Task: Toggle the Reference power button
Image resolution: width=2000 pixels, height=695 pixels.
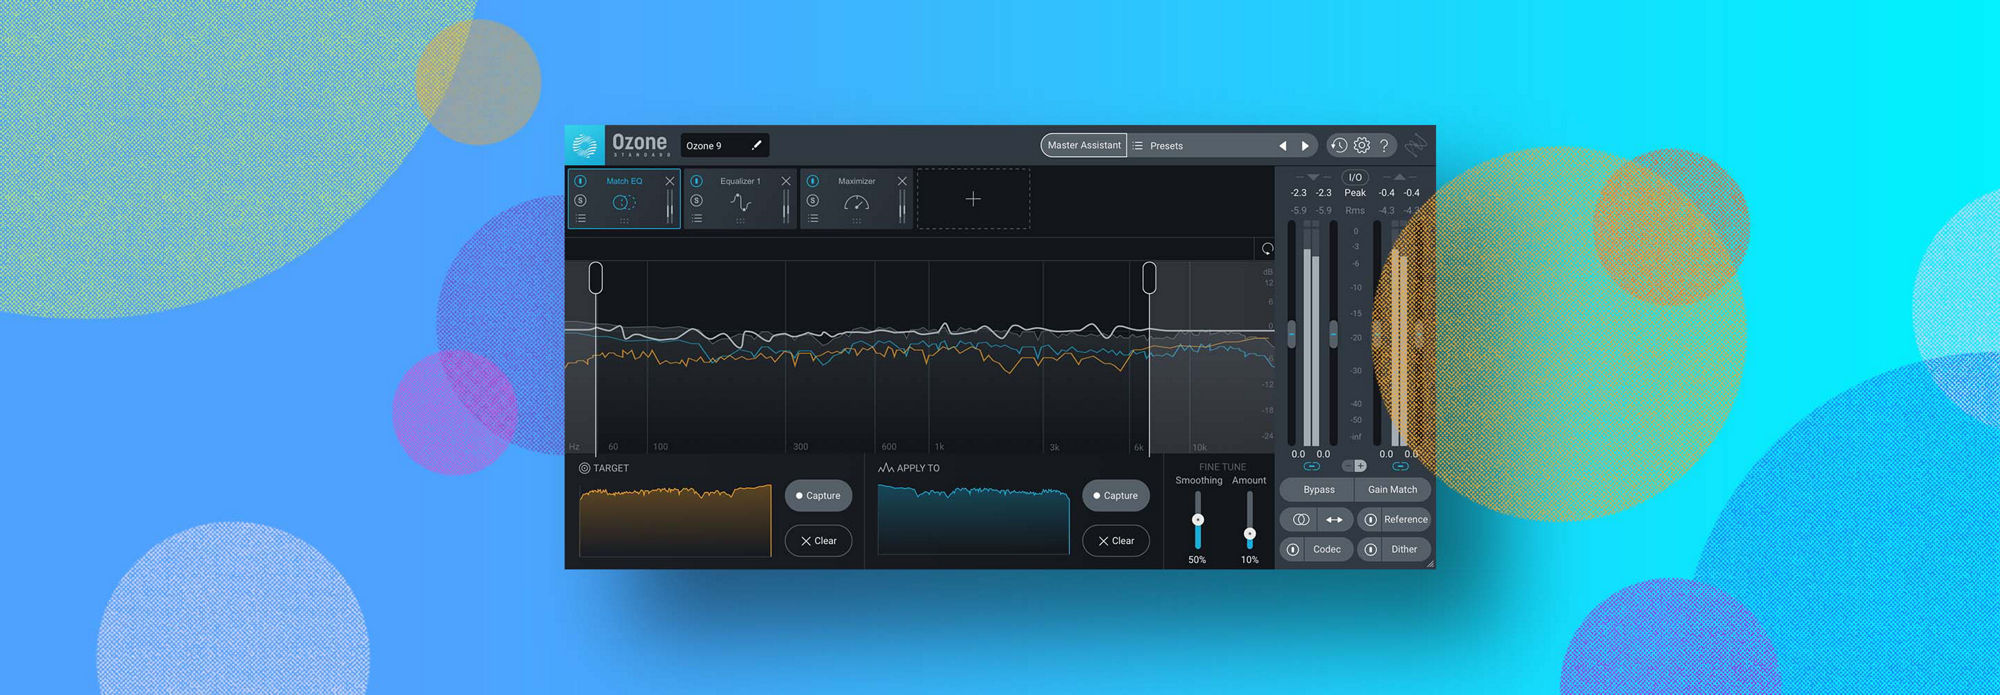Action: pos(1370,520)
